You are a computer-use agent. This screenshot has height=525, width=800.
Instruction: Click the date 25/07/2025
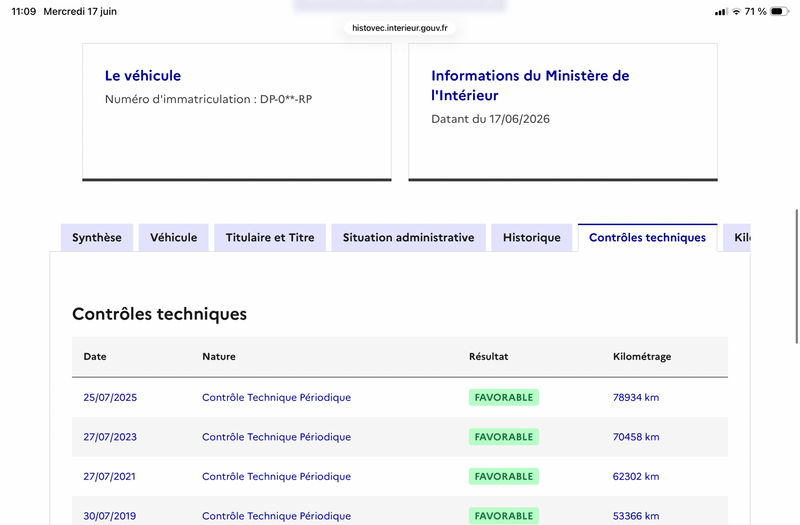tap(110, 397)
